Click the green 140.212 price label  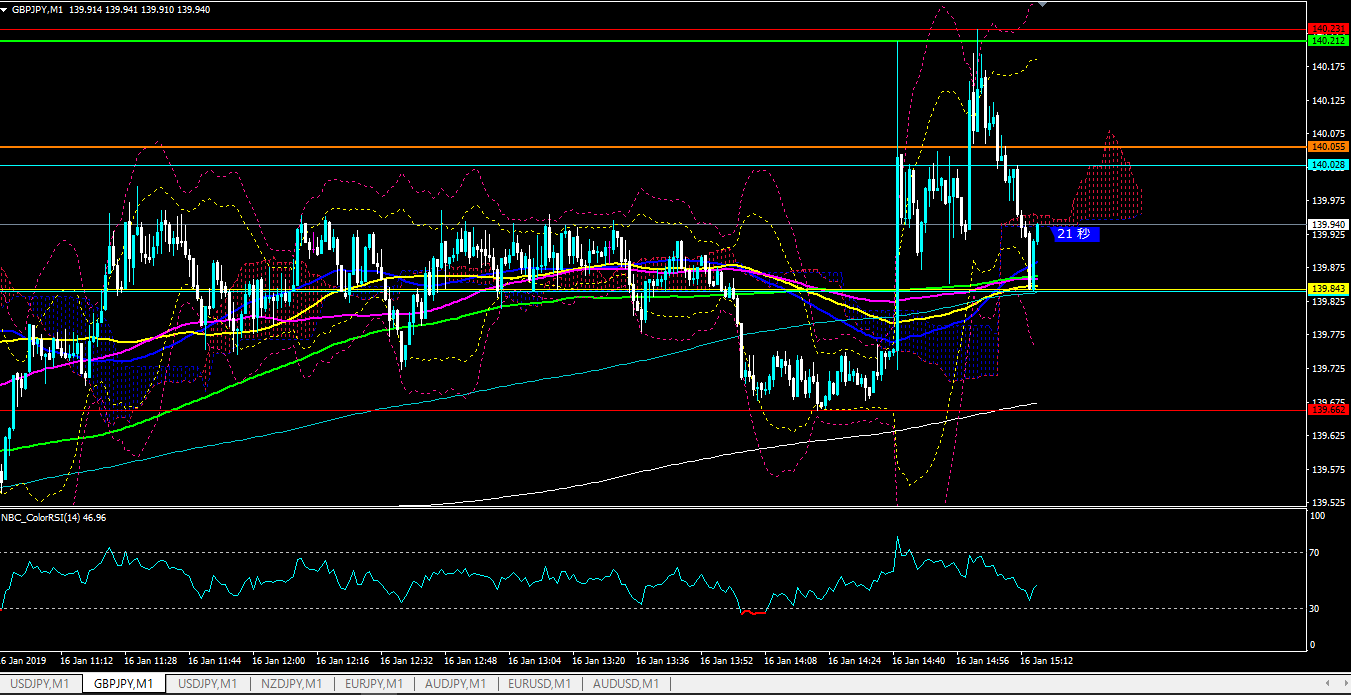coord(1329,41)
